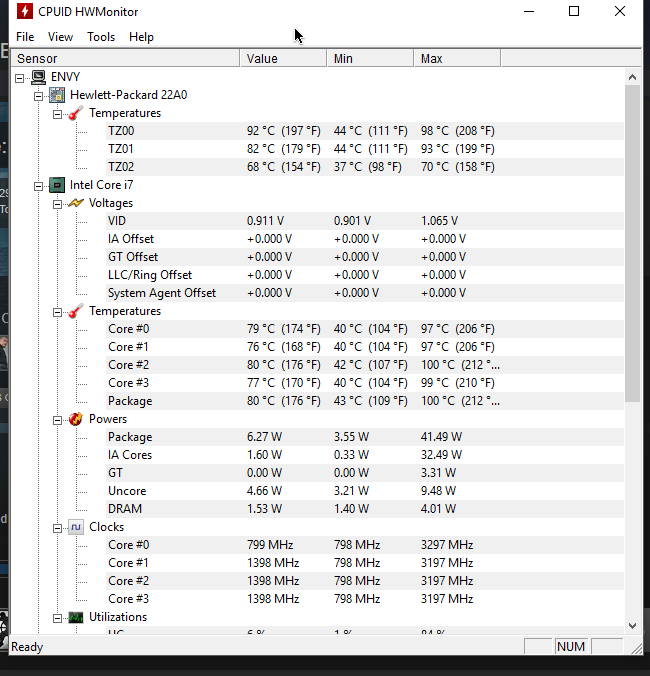Image resolution: width=650 pixels, height=676 pixels.
Task: Click the Max column header
Action: click(457, 59)
